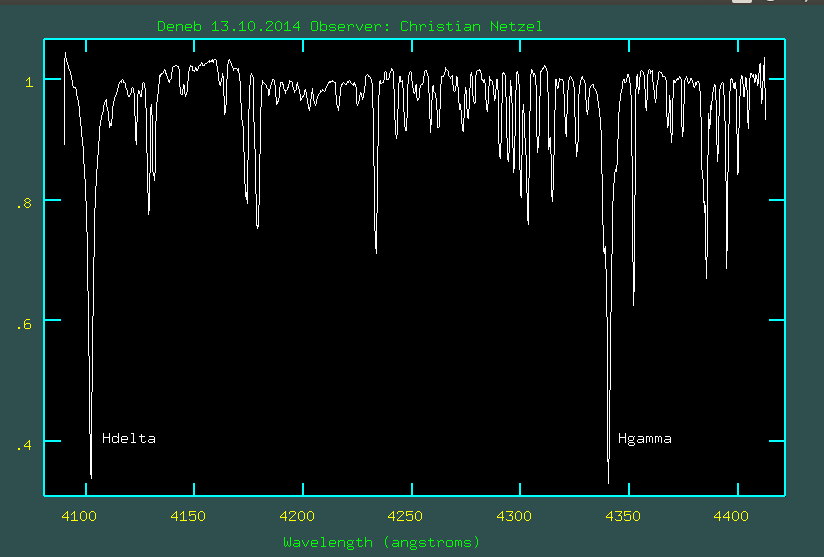Click the y-axis value 1
Image resolution: width=824 pixels, height=557 pixels.
tap(29, 82)
